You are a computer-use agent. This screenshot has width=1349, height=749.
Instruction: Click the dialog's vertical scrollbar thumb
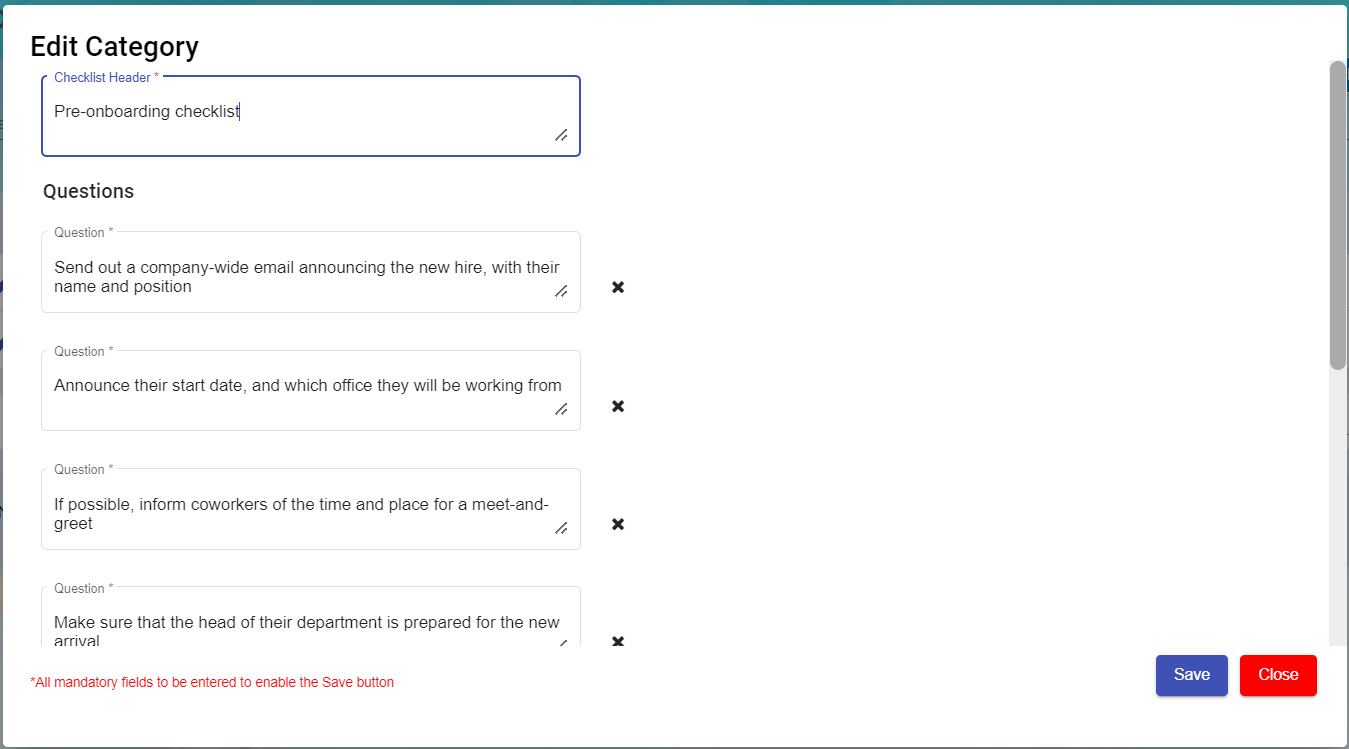coord(1337,215)
